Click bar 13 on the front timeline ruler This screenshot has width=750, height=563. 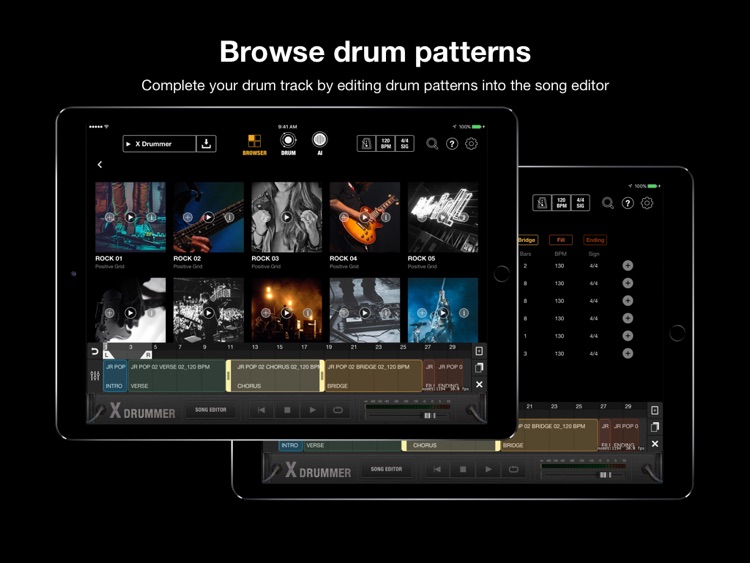[x=255, y=347]
